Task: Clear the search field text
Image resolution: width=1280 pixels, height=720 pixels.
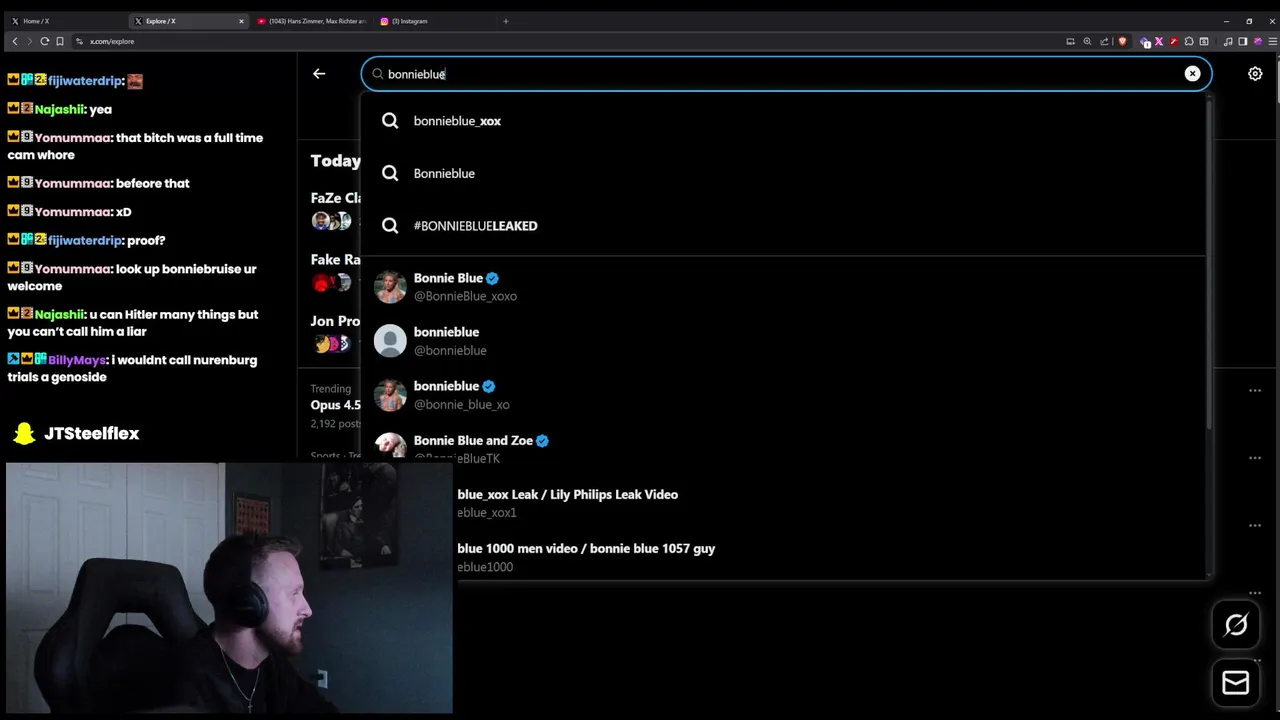Action: tap(1192, 73)
